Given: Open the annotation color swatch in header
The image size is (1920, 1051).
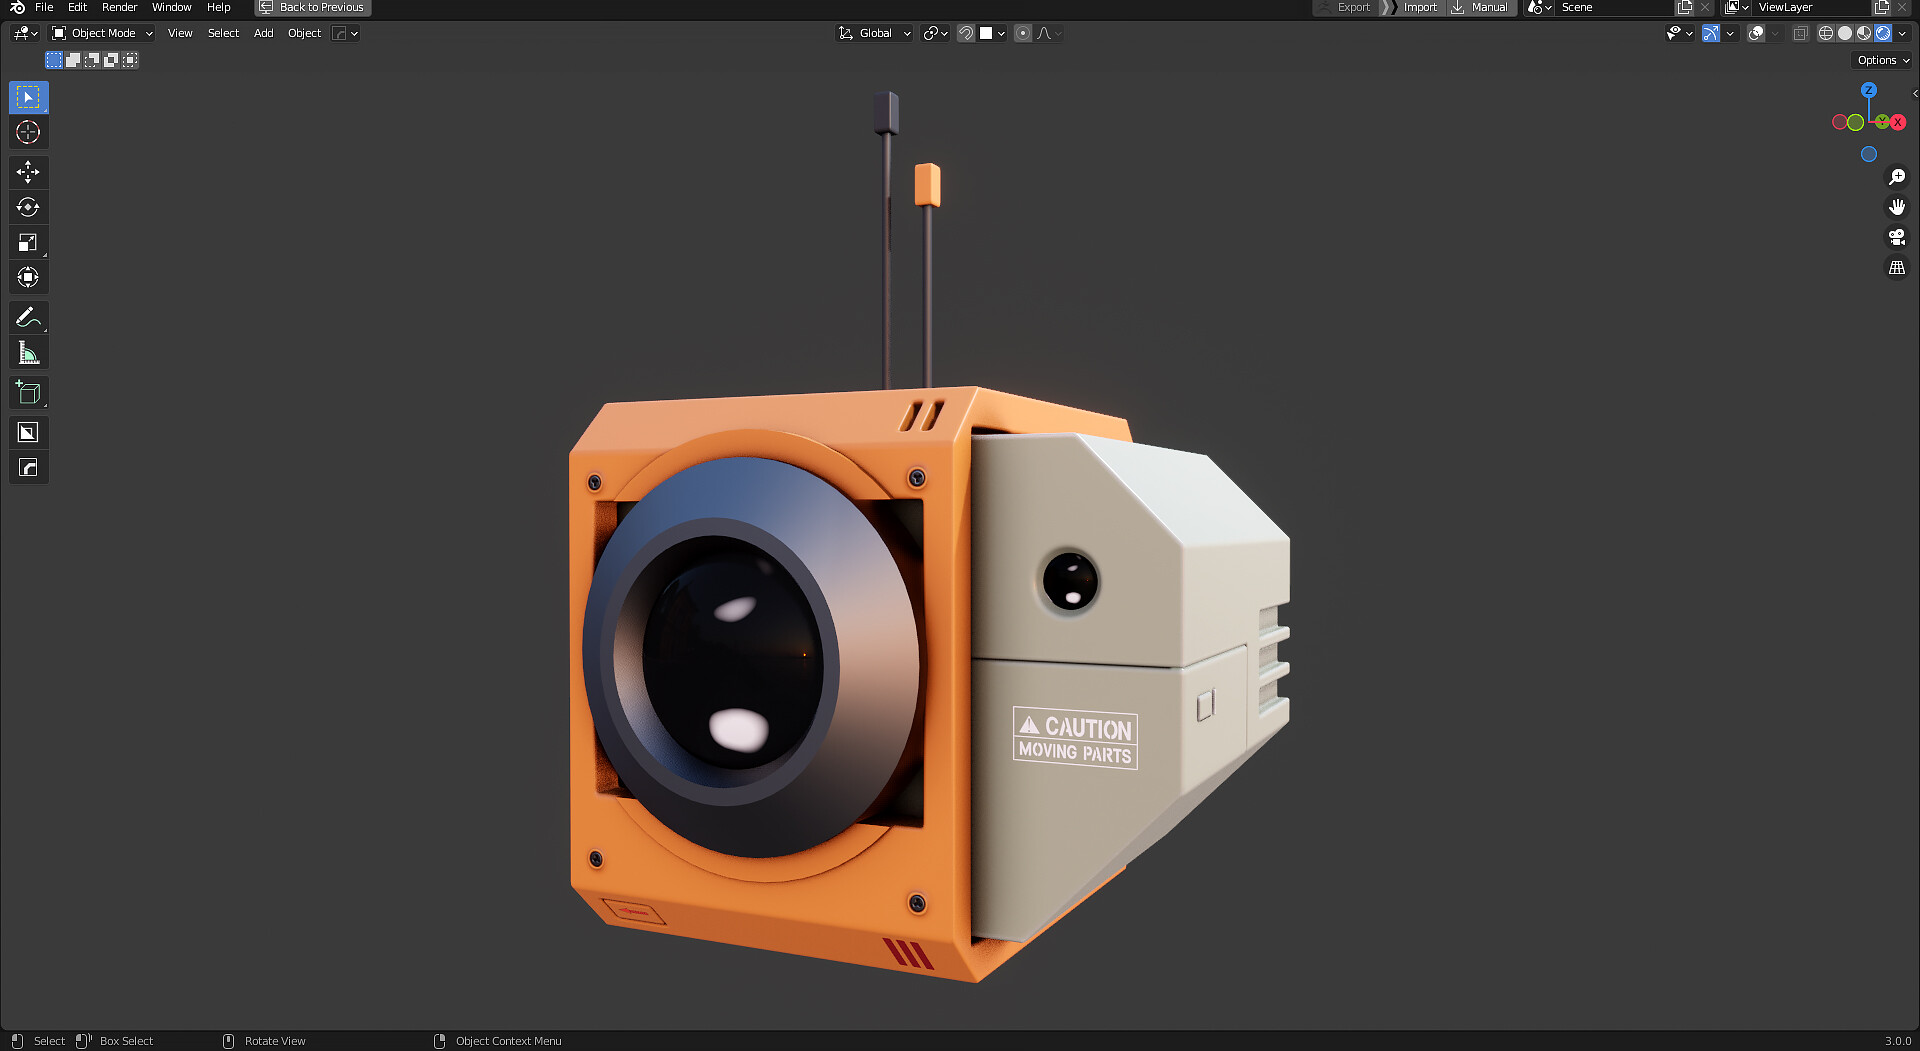Looking at the screenshot, I should 988,33.
